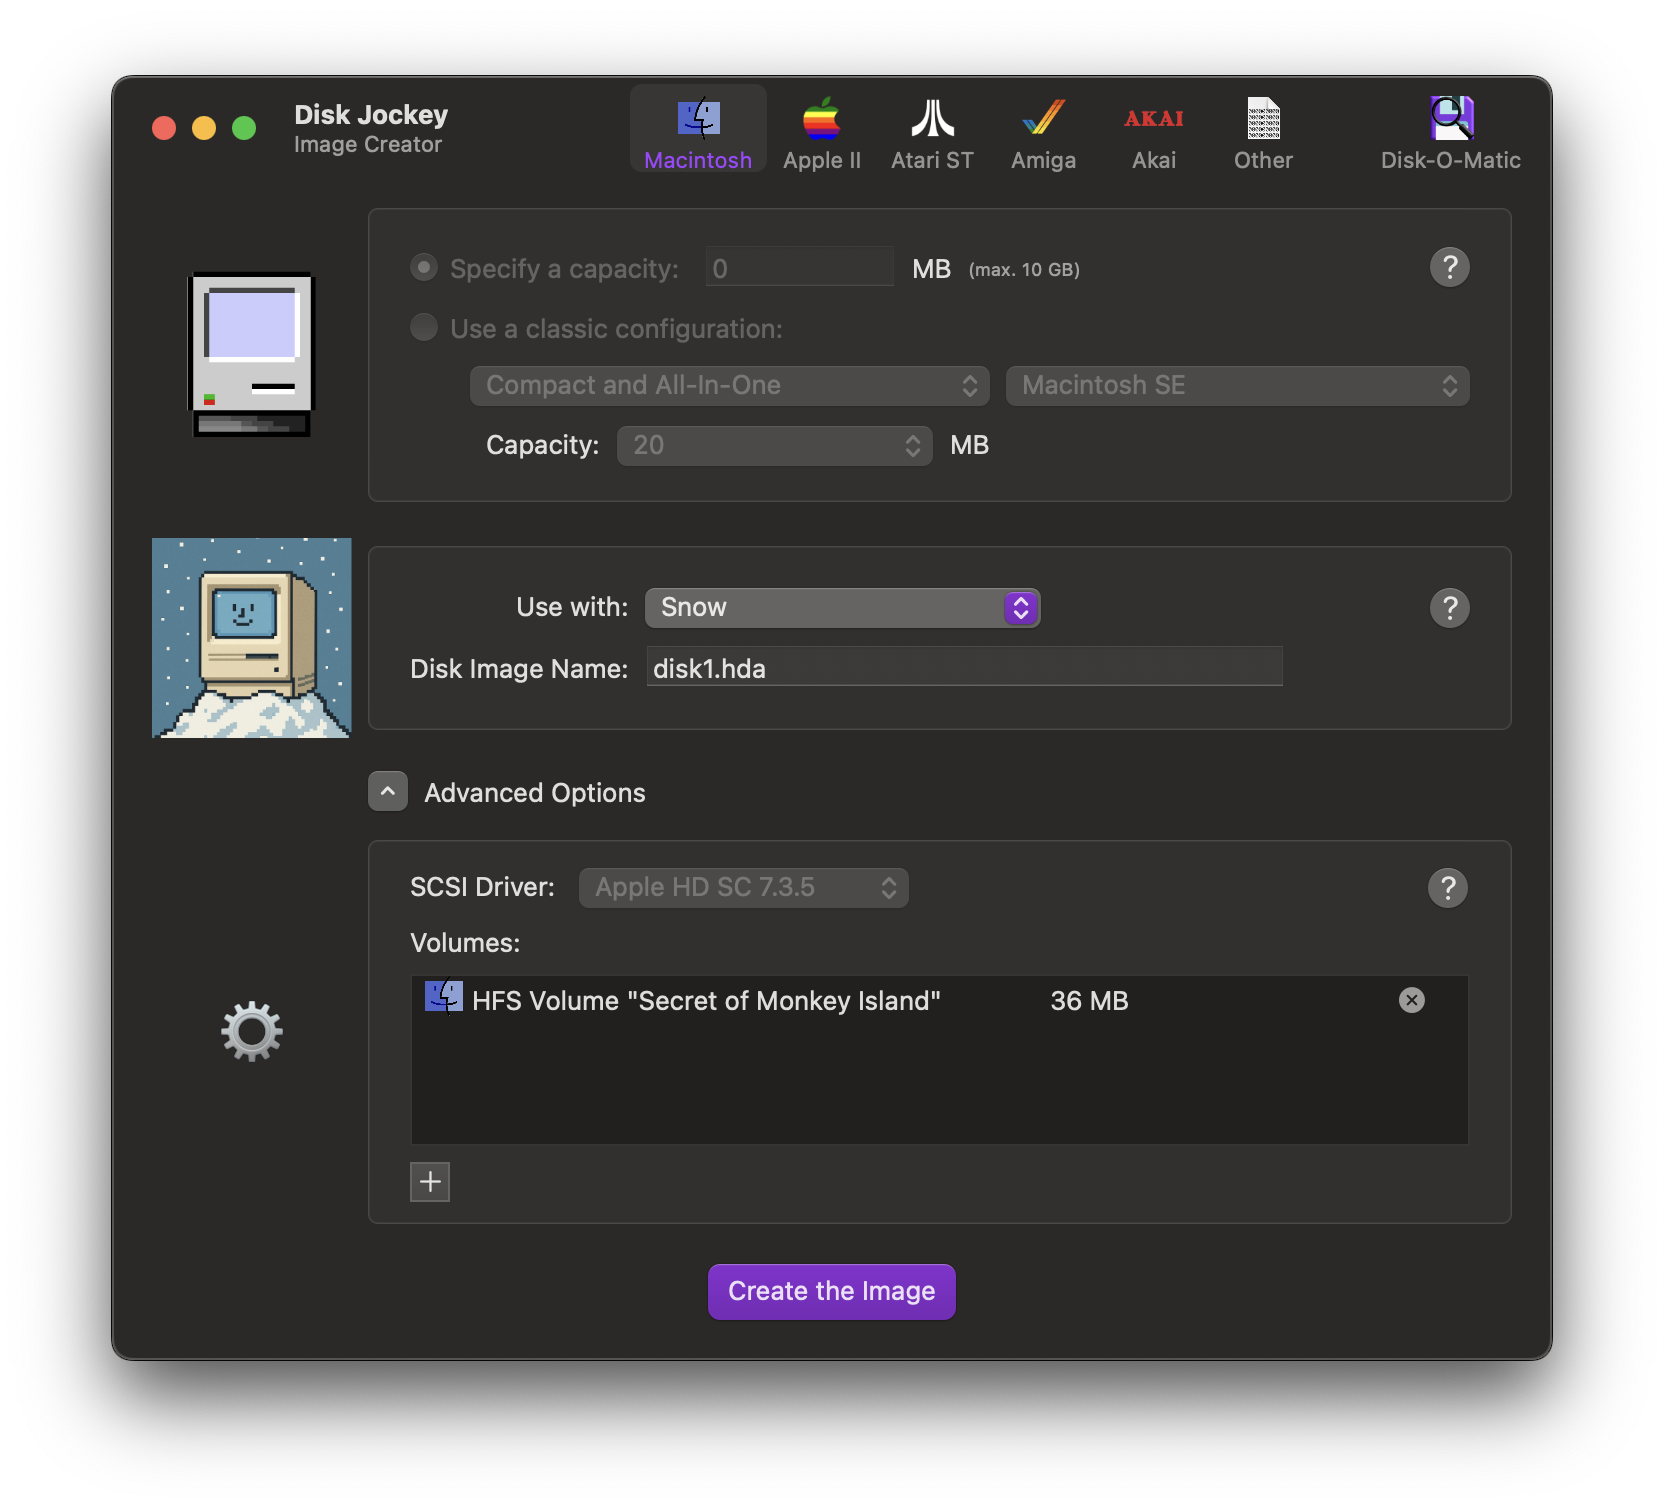Open the Apple HD SC driver dropdown
This screenshot has height=1508, width=1664.
743,887
